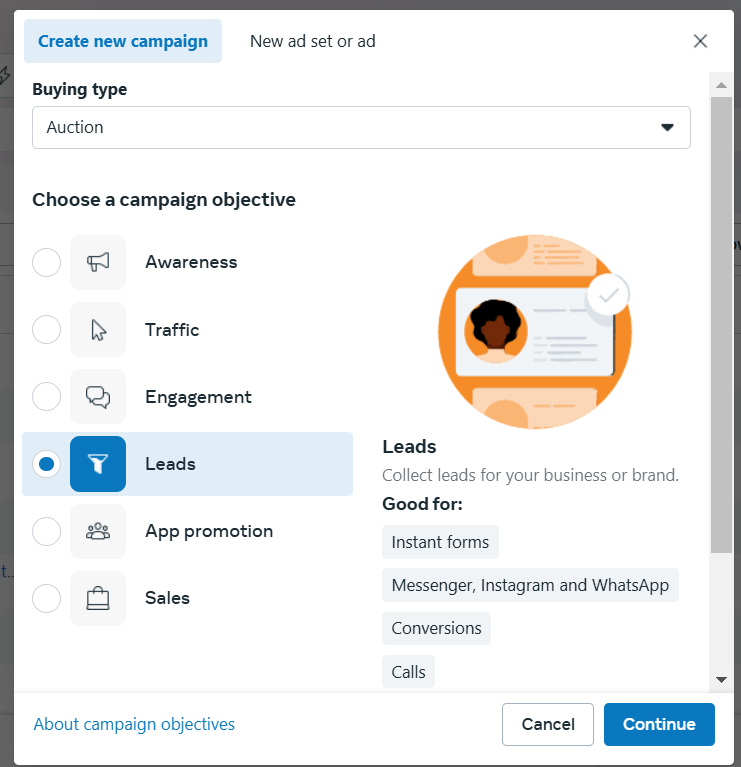This screenshot has height=767, width=741.
Task: Open the Buying type Auction dropdown
Action: [361, 127]
